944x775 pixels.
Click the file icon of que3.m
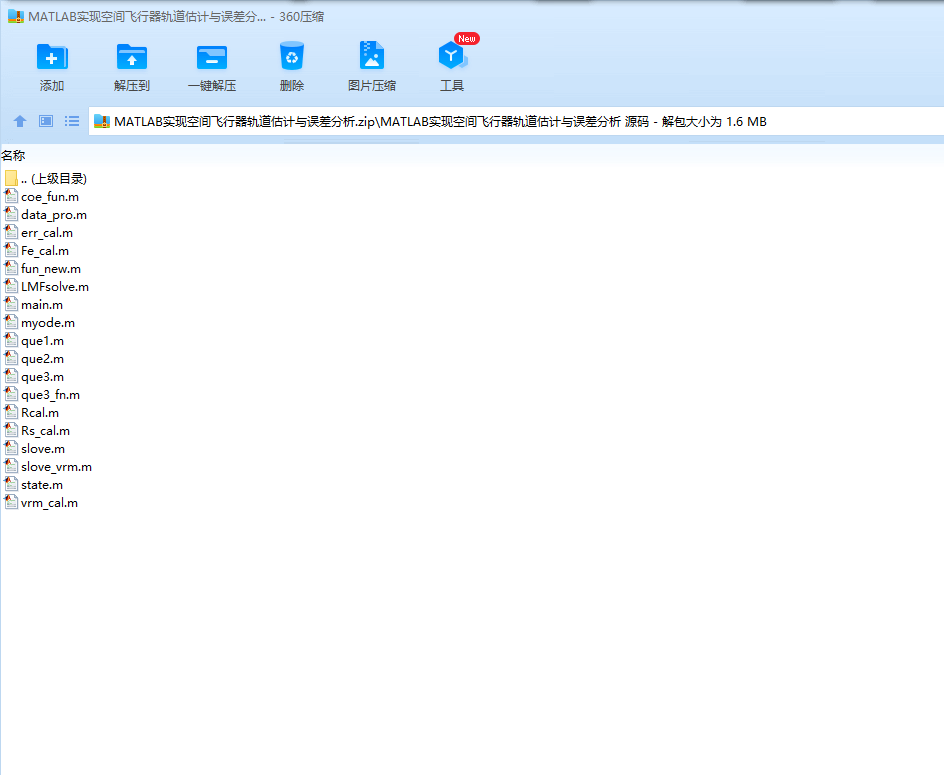(x=11, y=377)
